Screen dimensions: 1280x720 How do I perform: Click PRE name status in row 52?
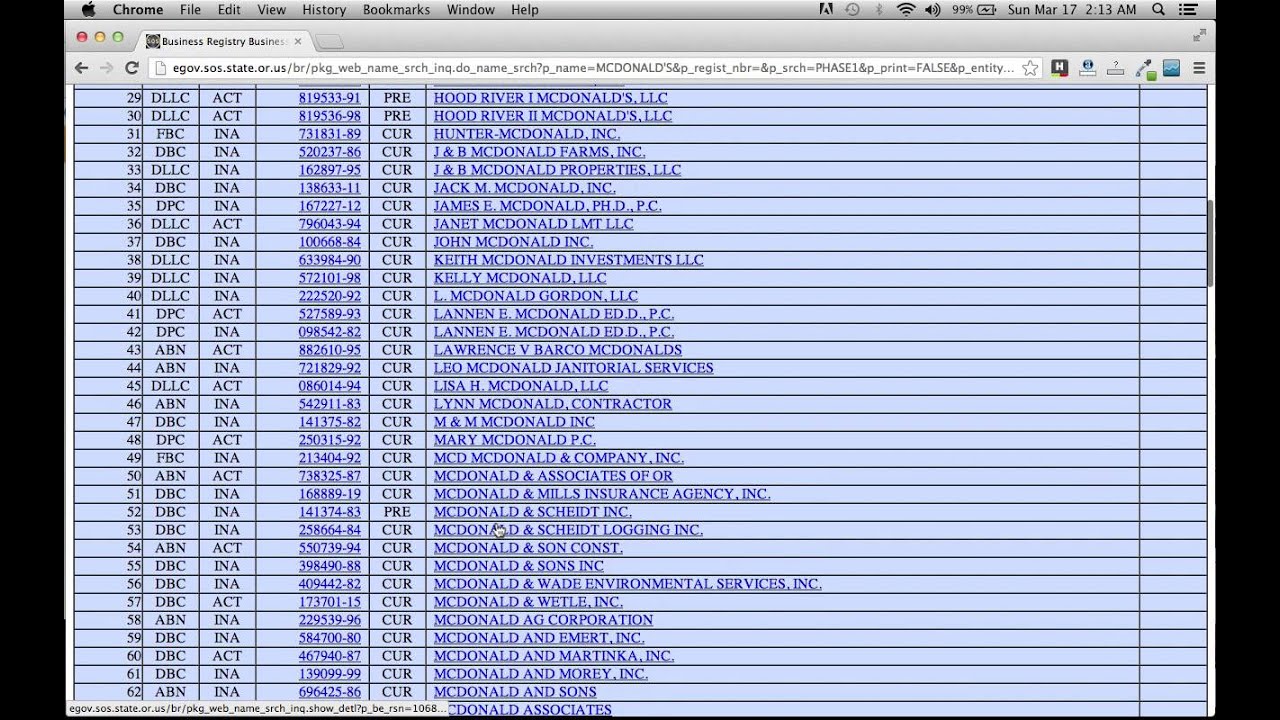[397, 512]
